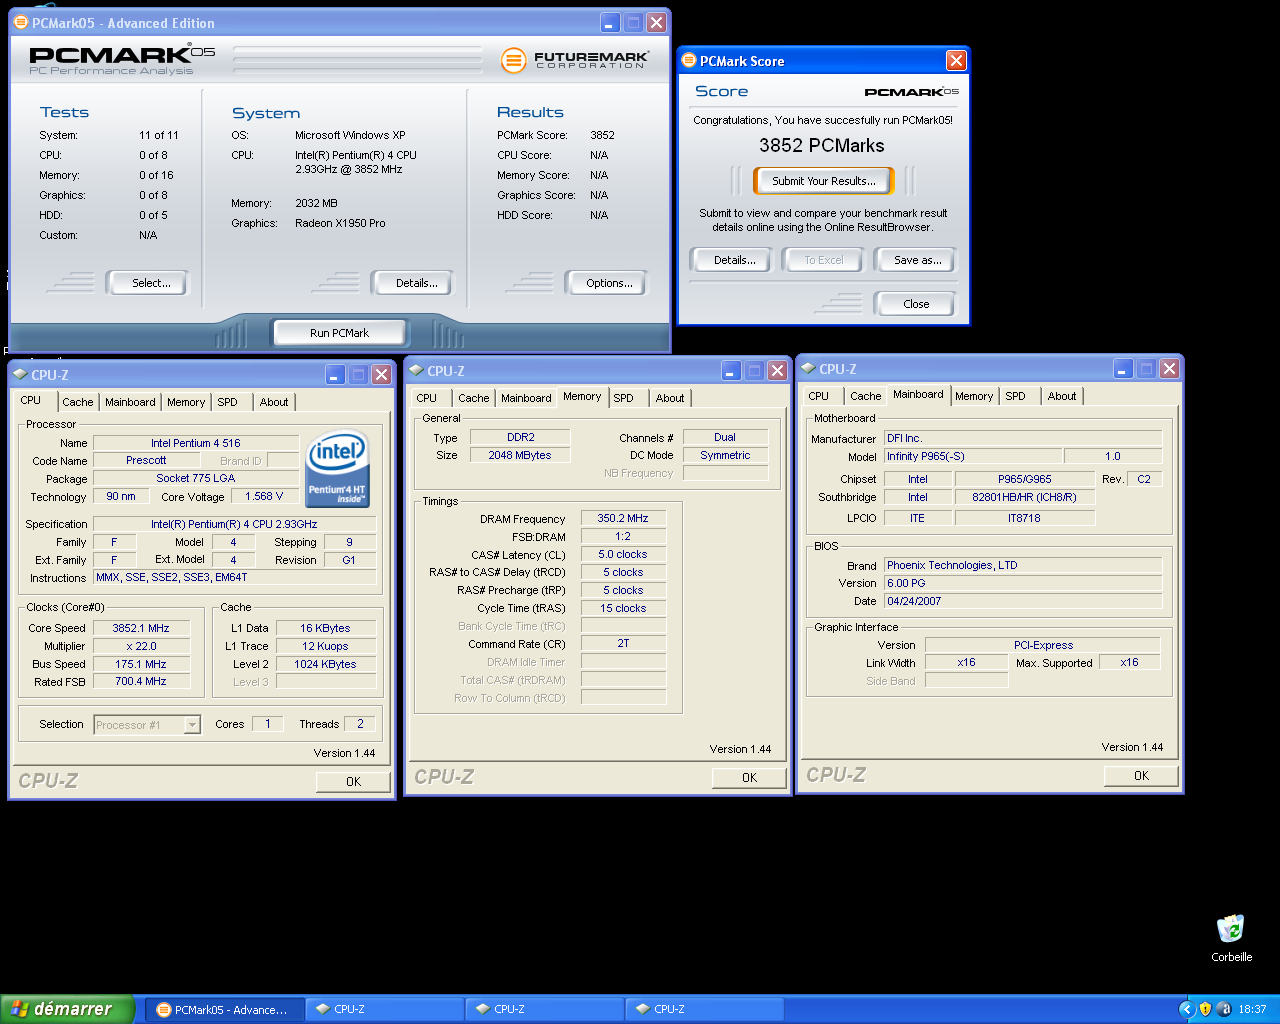Close the PCMark Score dialog with X
1280x1024 pixels.
click(956, 60)
